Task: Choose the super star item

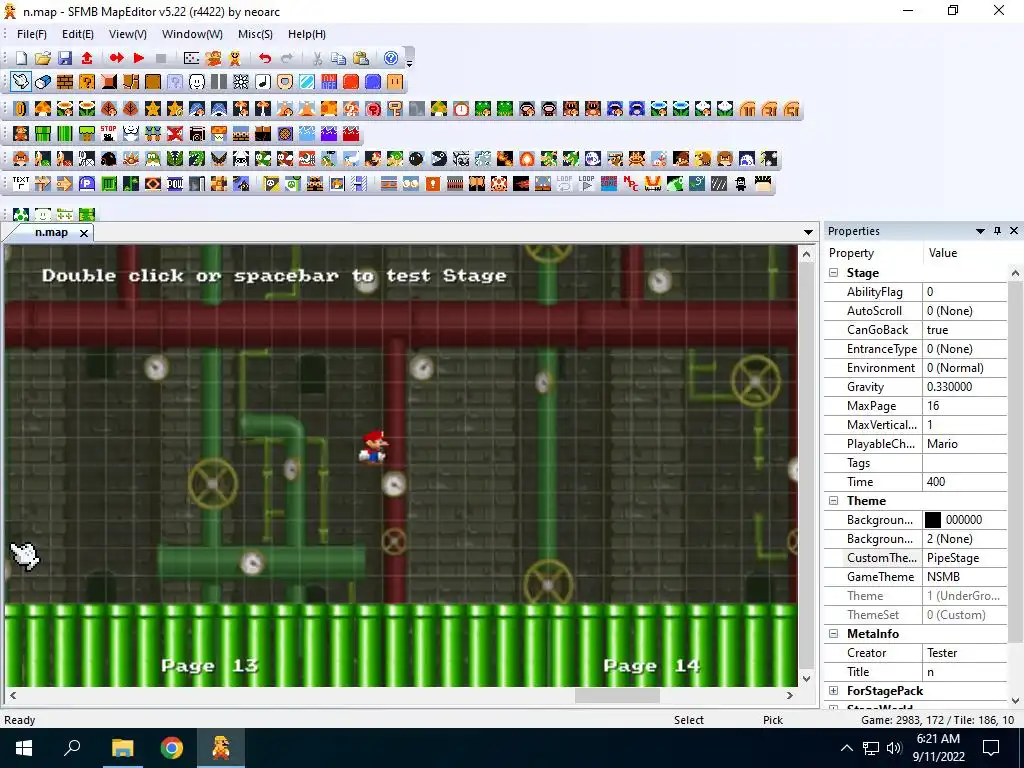Action: coord(153,109)
